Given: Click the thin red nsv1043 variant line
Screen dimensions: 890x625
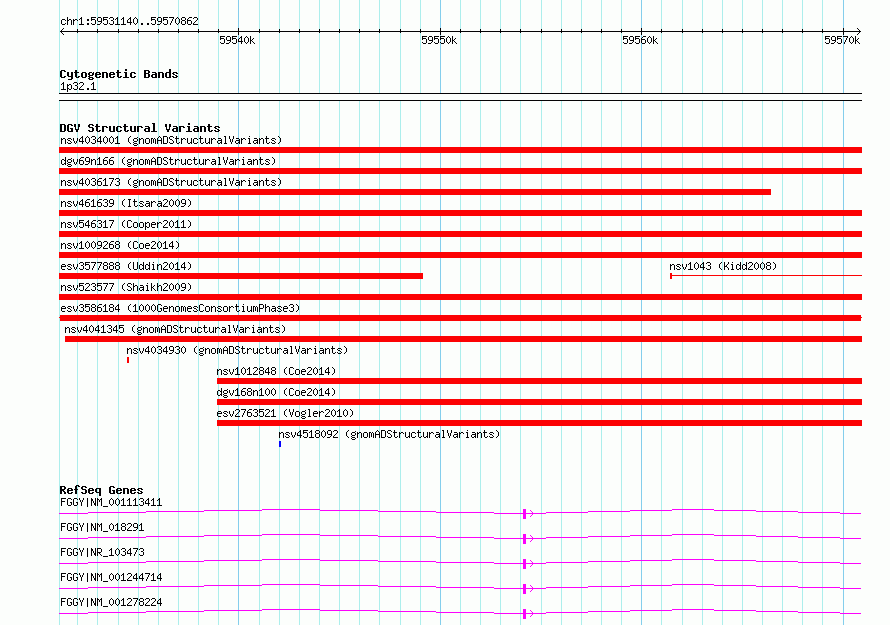Looking at the screenshot, I should tap(766, 276).
